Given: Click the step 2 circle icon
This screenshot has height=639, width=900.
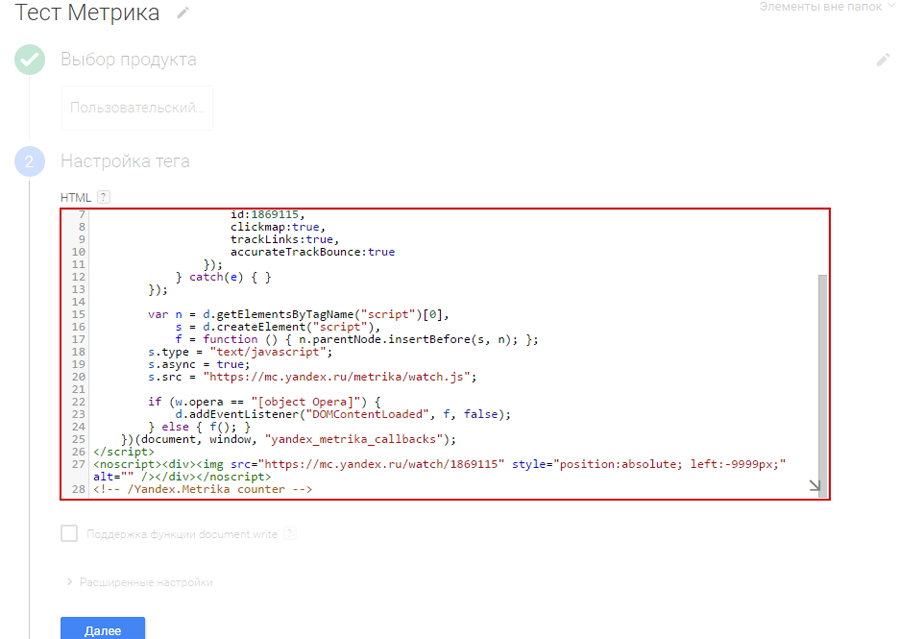Looking at the screenshot, I should coord(29,162).
